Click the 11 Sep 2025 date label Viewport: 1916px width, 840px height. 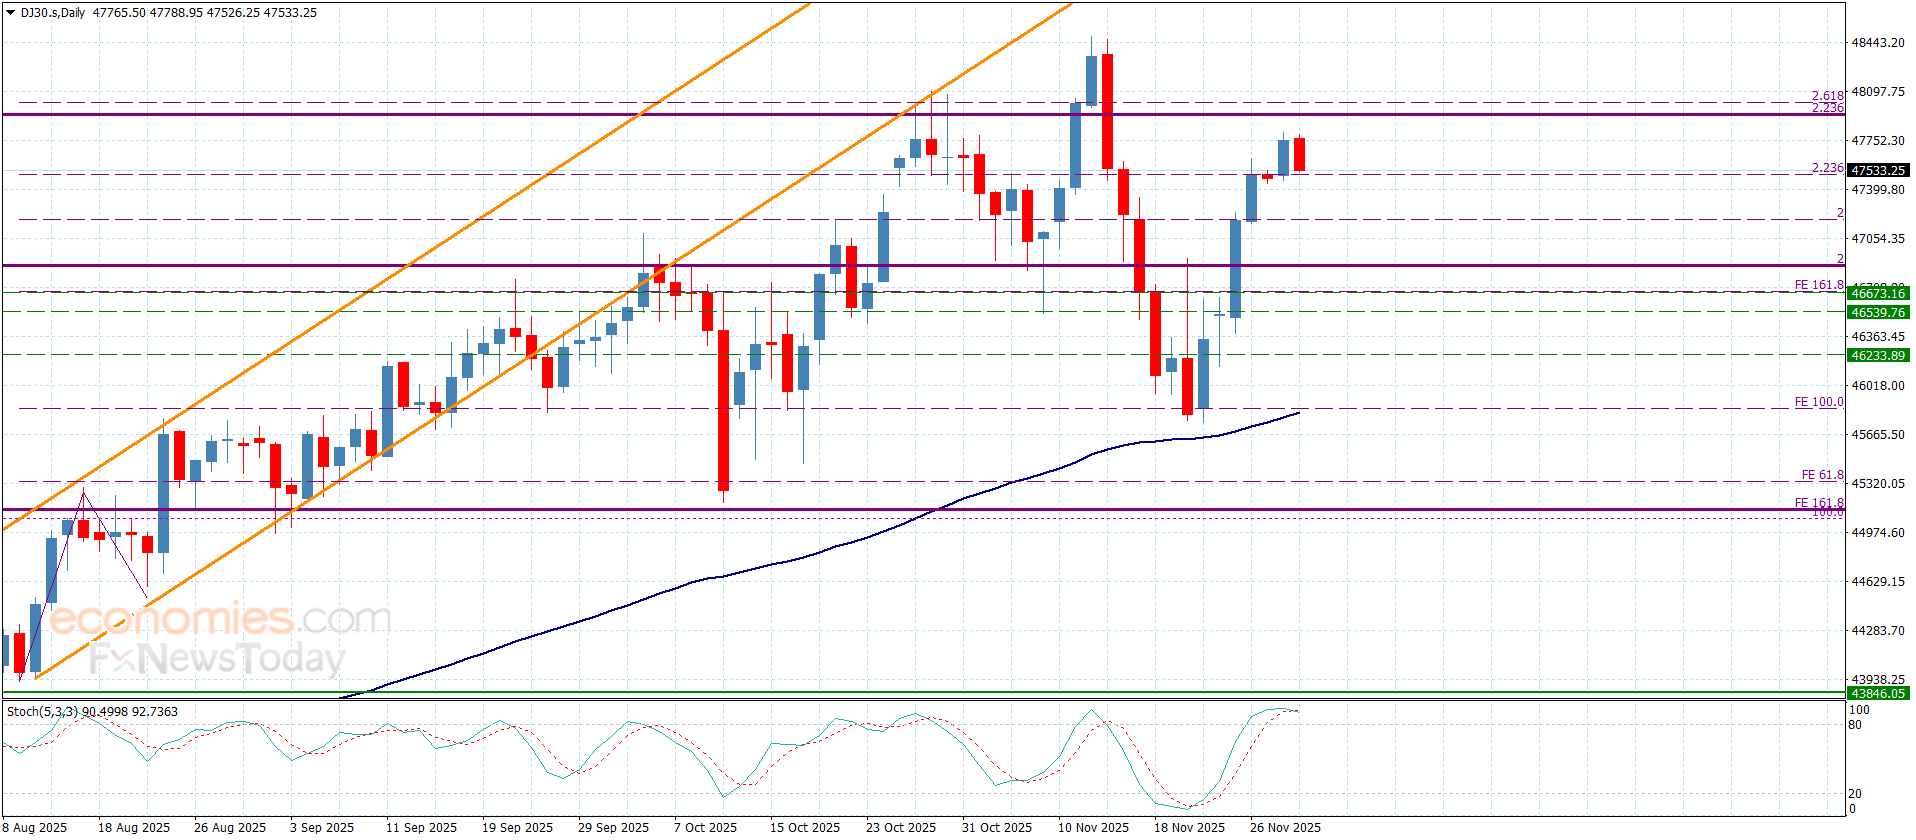pos(421,827)
